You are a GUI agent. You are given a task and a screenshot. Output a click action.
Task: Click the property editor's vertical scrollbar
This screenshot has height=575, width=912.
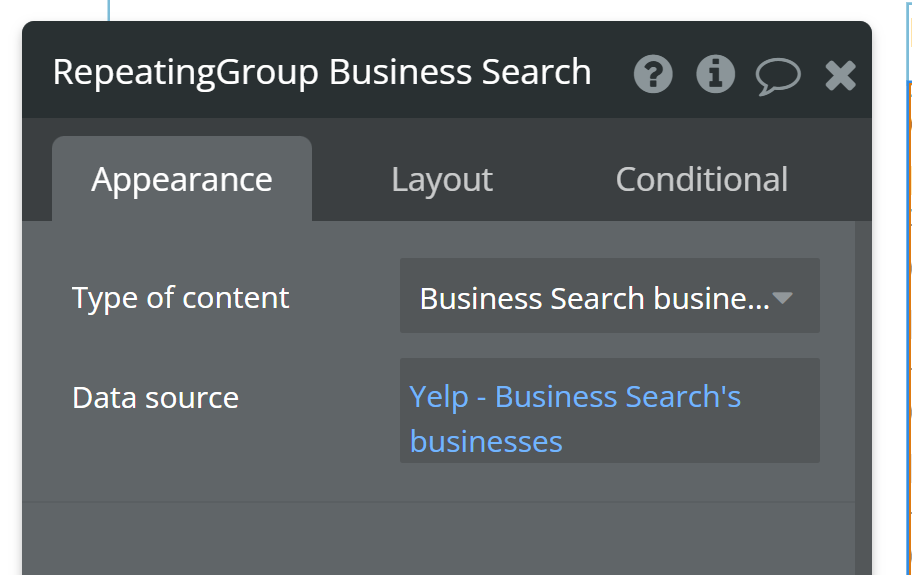click(863, 400)
